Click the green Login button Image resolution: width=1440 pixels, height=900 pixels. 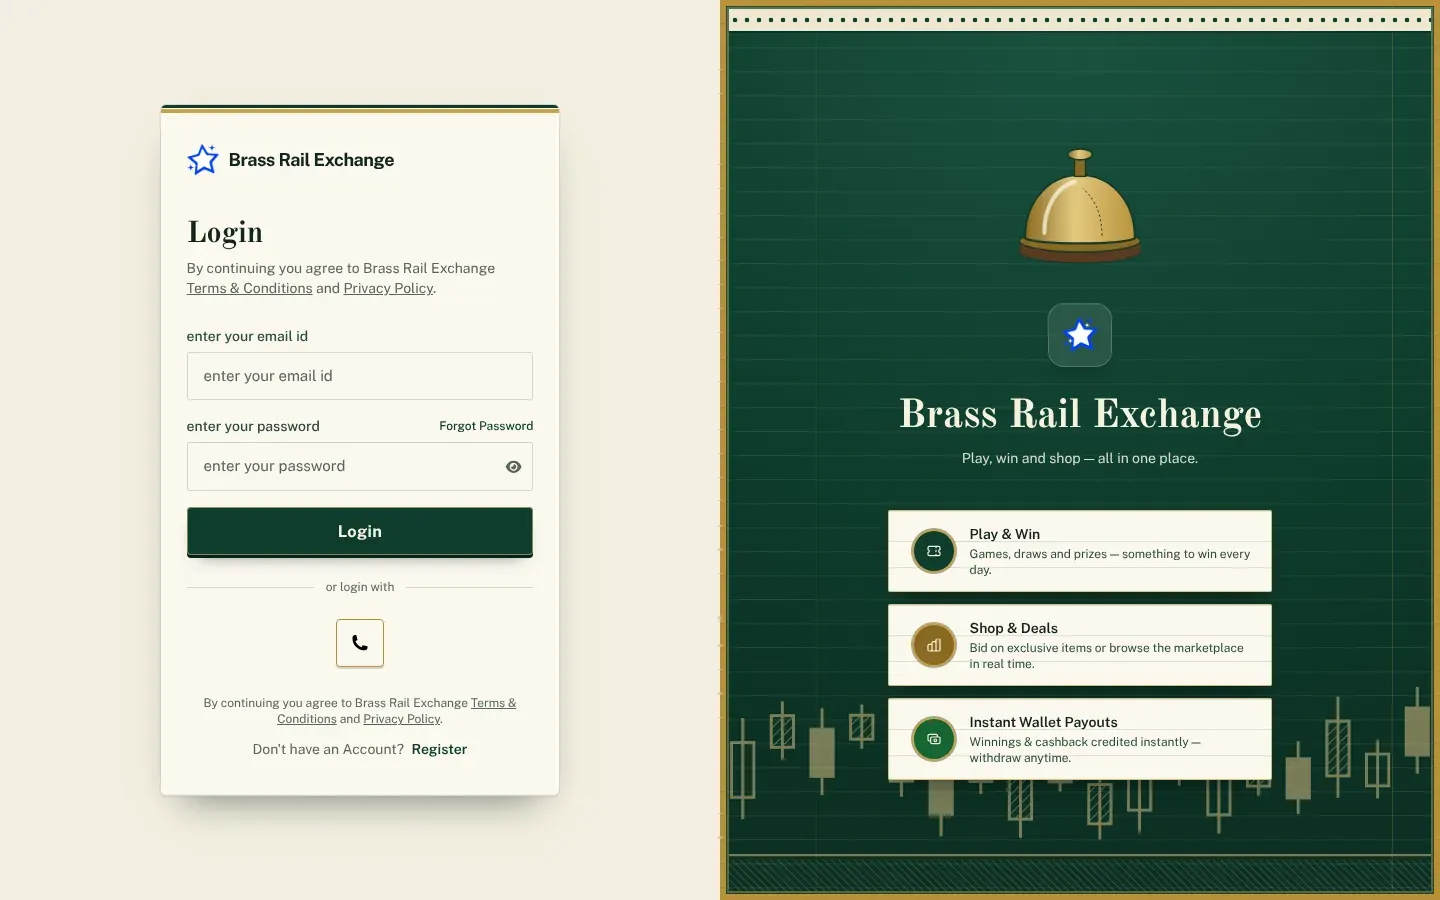[360, 532]
